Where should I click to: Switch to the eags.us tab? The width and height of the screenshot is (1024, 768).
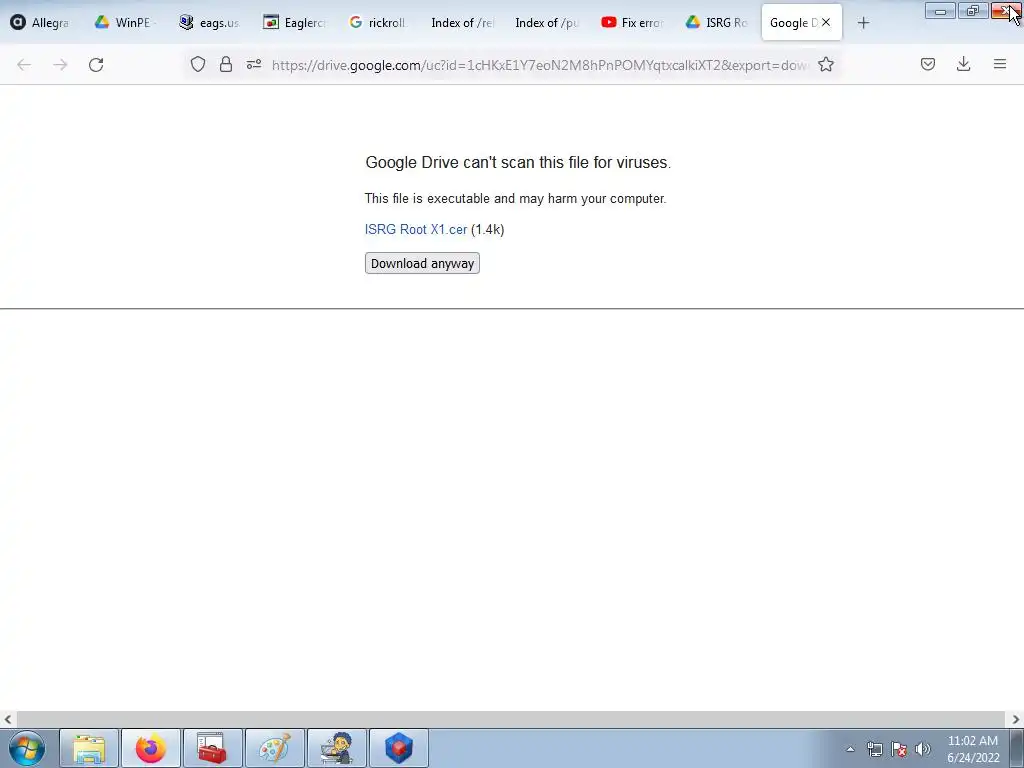coord(210,22)
